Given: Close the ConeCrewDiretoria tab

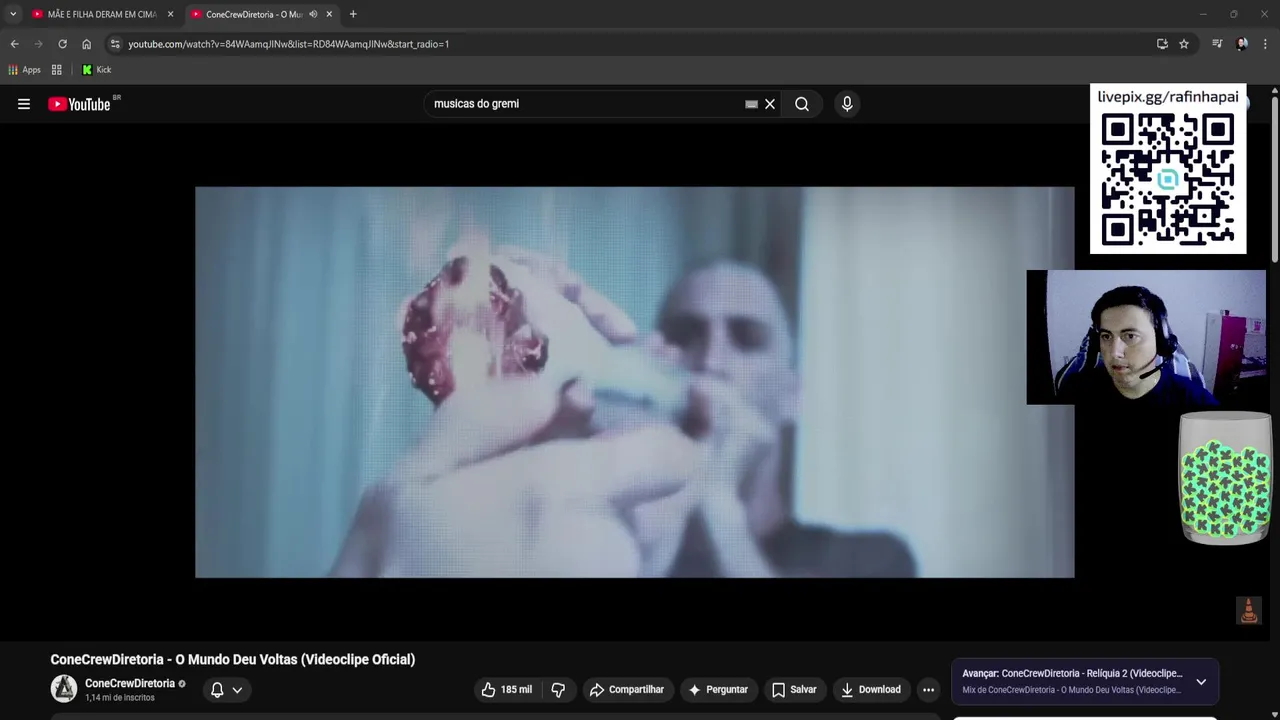Looking at the screenshot, I should click(x=329, y=14).
